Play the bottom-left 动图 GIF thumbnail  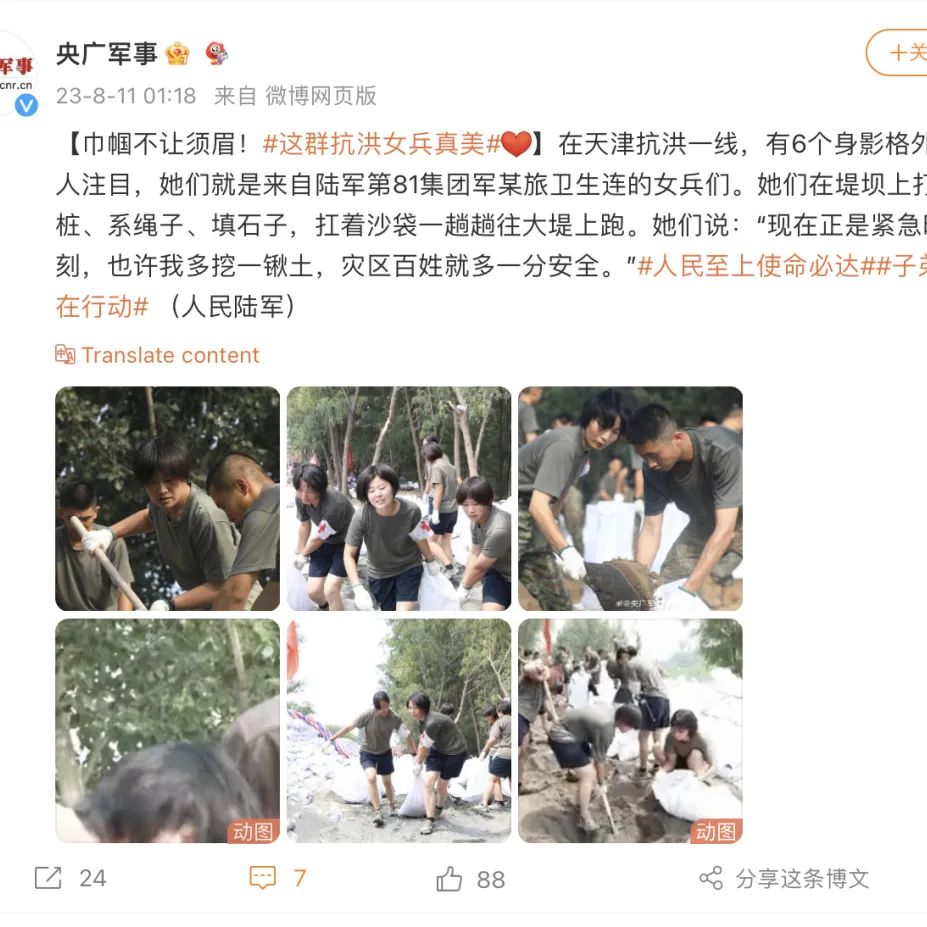167,731
